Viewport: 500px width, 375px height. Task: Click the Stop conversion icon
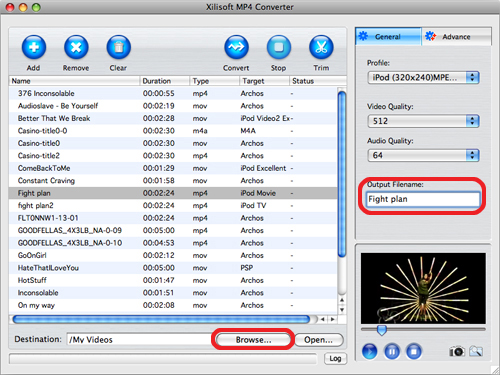tap(279, 47)
